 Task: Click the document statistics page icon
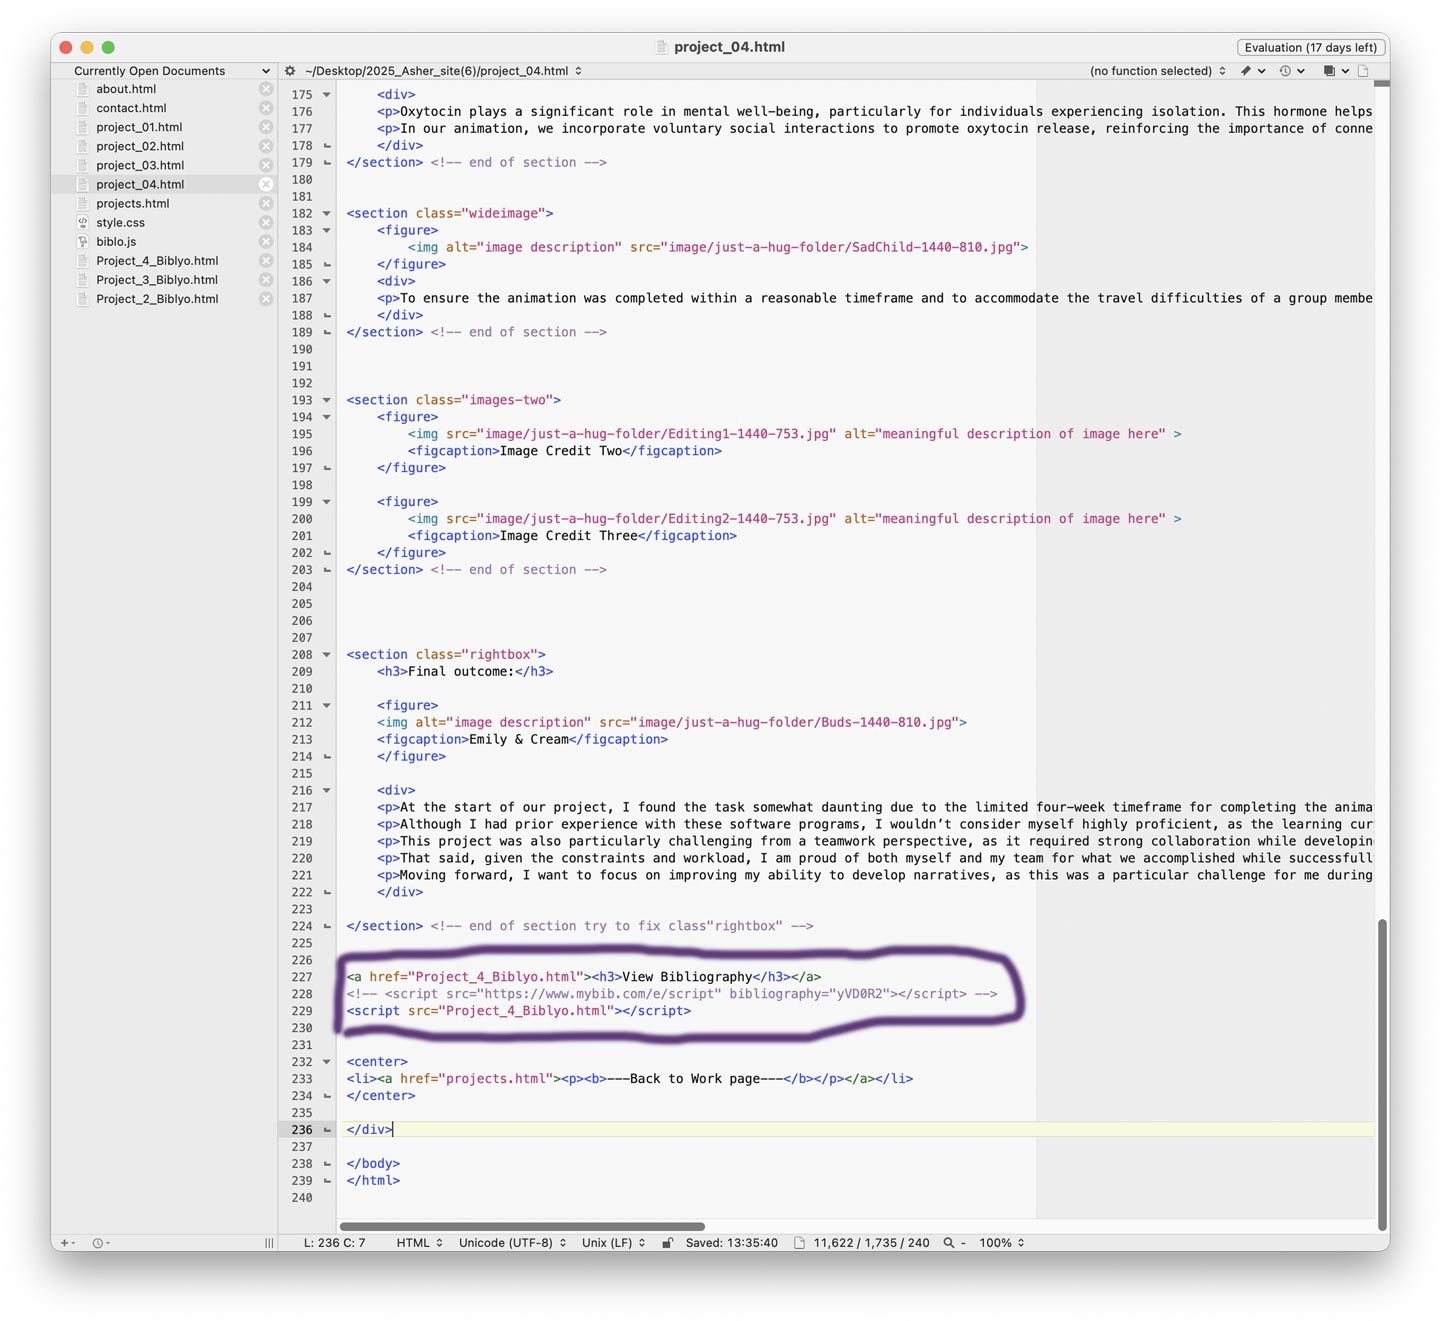(x=799, y=1243)
